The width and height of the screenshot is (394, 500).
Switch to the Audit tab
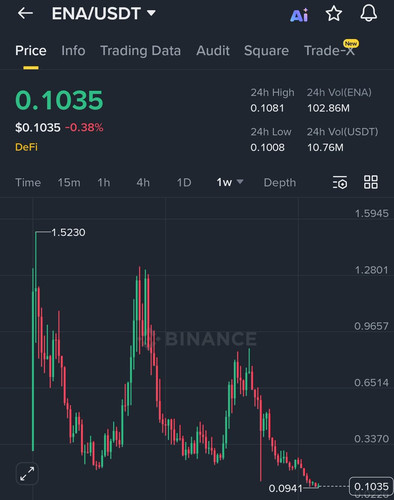(213, 51)
